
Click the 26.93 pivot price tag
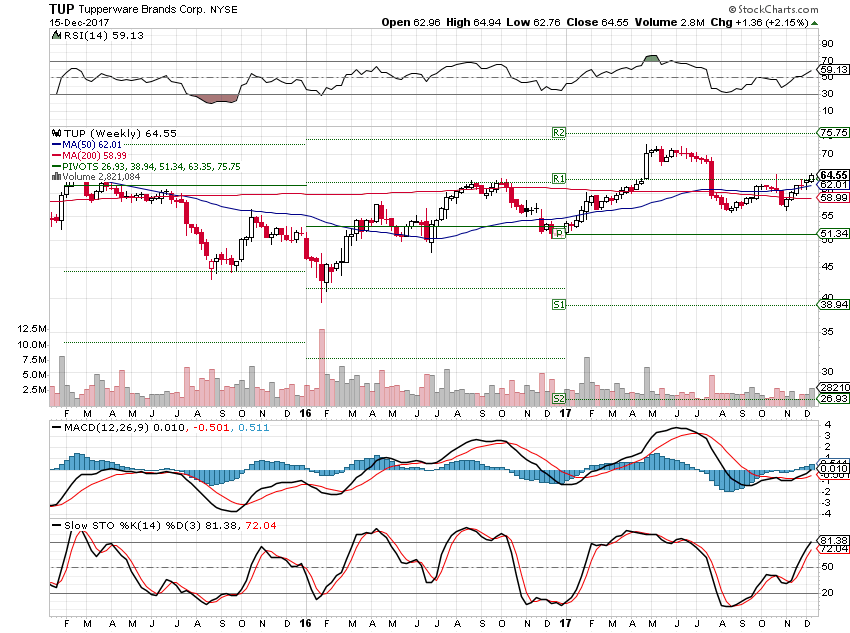pos(834,398)
